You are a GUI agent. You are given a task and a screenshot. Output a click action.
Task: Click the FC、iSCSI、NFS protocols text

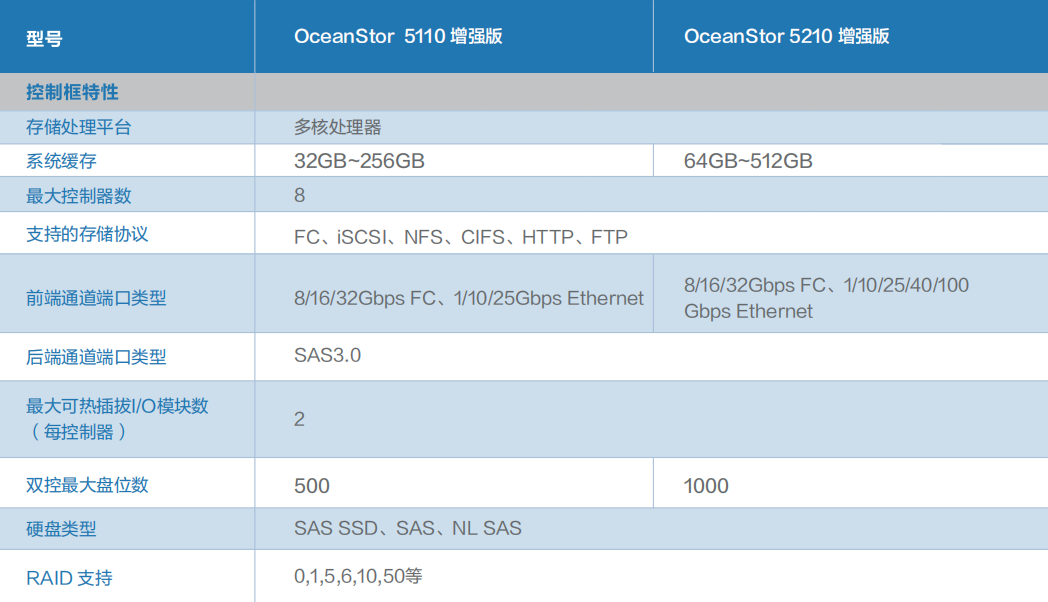click(461, 237)
